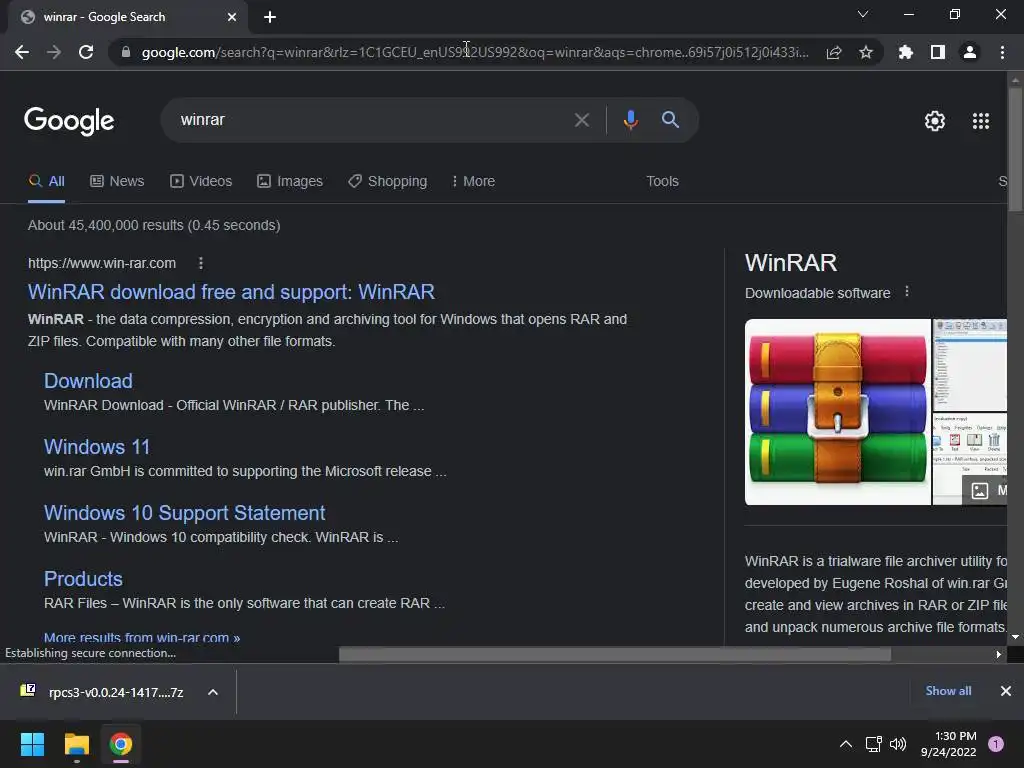Close the downloads bar

click(x=1006, y=691)
